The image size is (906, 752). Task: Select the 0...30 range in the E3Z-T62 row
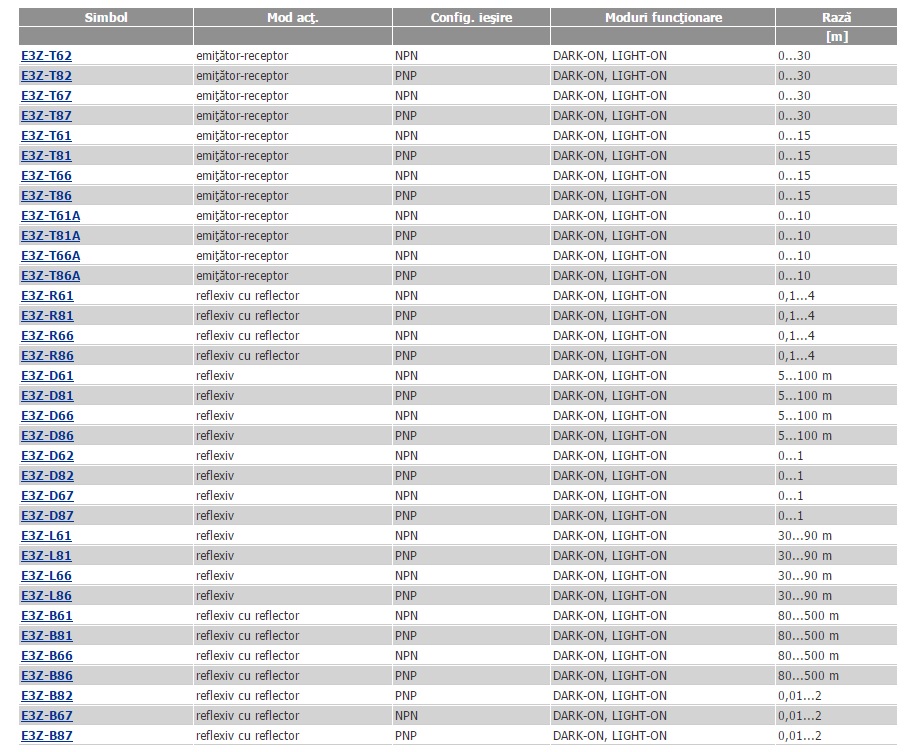pyautogui.click(x=794, y=56)
